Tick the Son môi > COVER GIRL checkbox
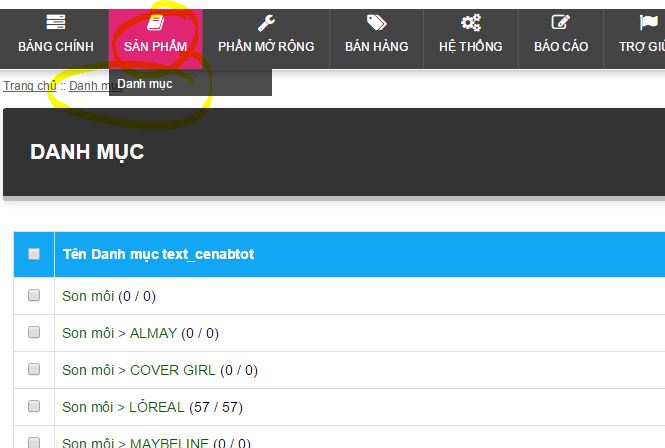Image resolution: width=665 pixels, height=448 pixels. (x=34, y=370)
